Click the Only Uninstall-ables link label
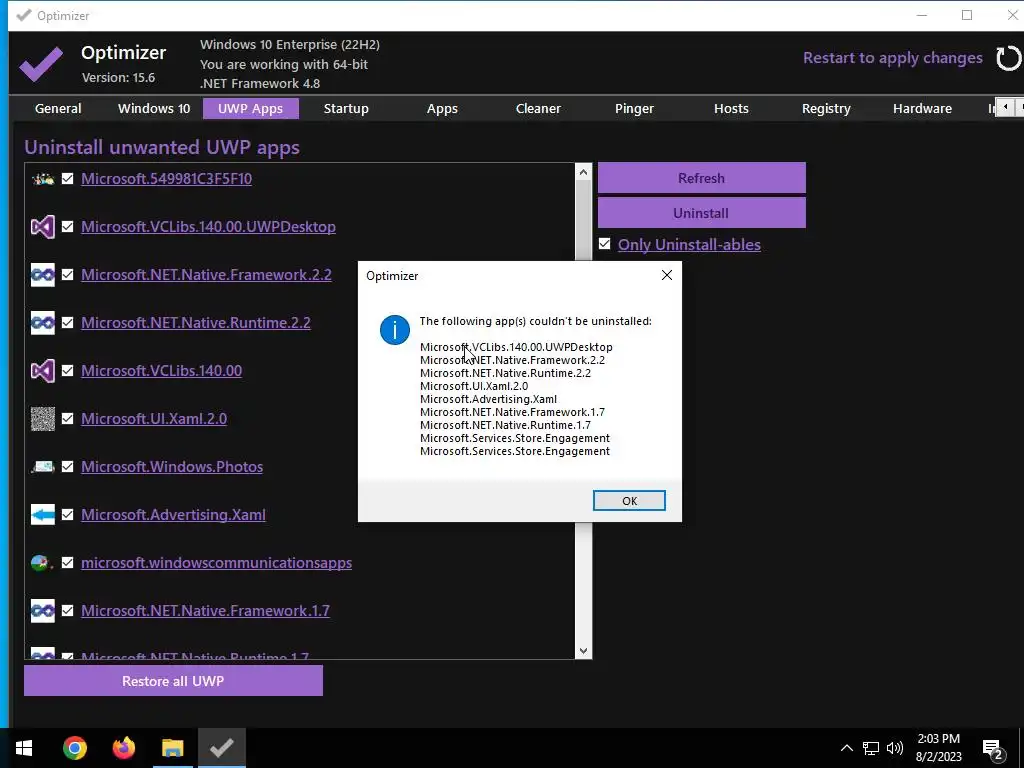1024x768 pixels. 689,244
